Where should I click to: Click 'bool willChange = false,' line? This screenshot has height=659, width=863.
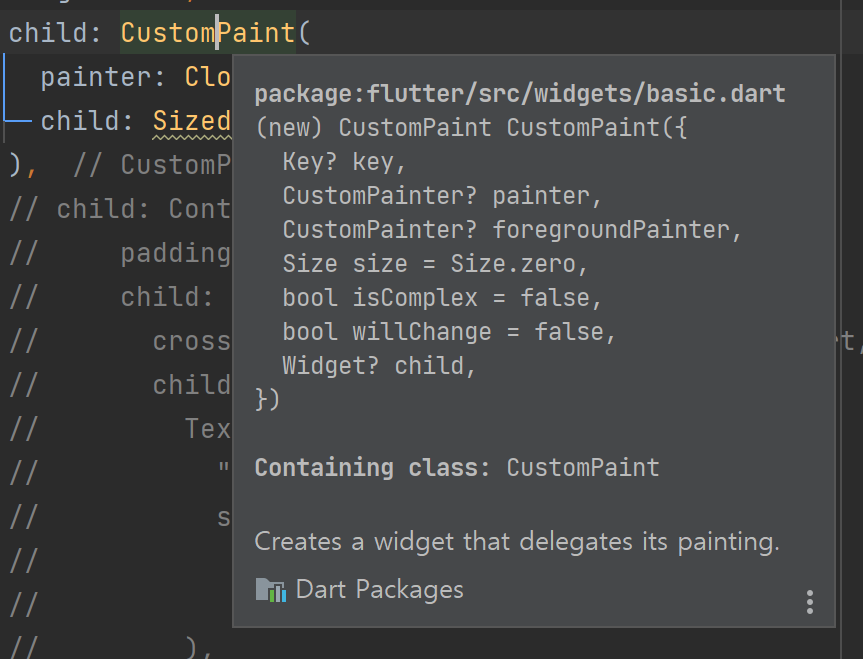(449, 333)
